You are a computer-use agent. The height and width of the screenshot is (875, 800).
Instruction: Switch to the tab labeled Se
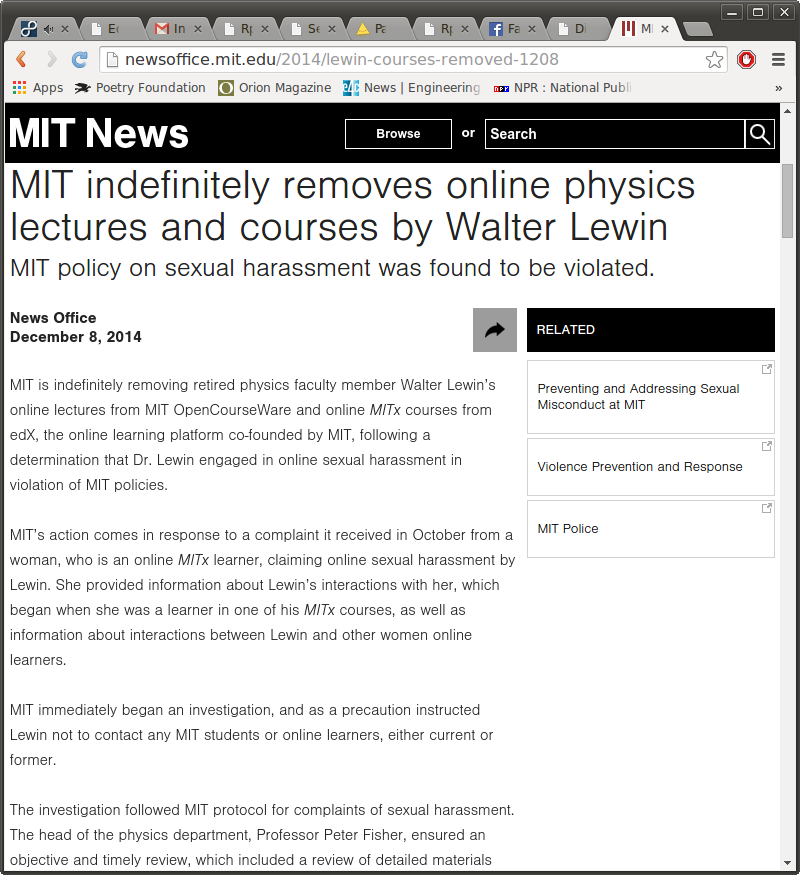click(x=312, y=28)
